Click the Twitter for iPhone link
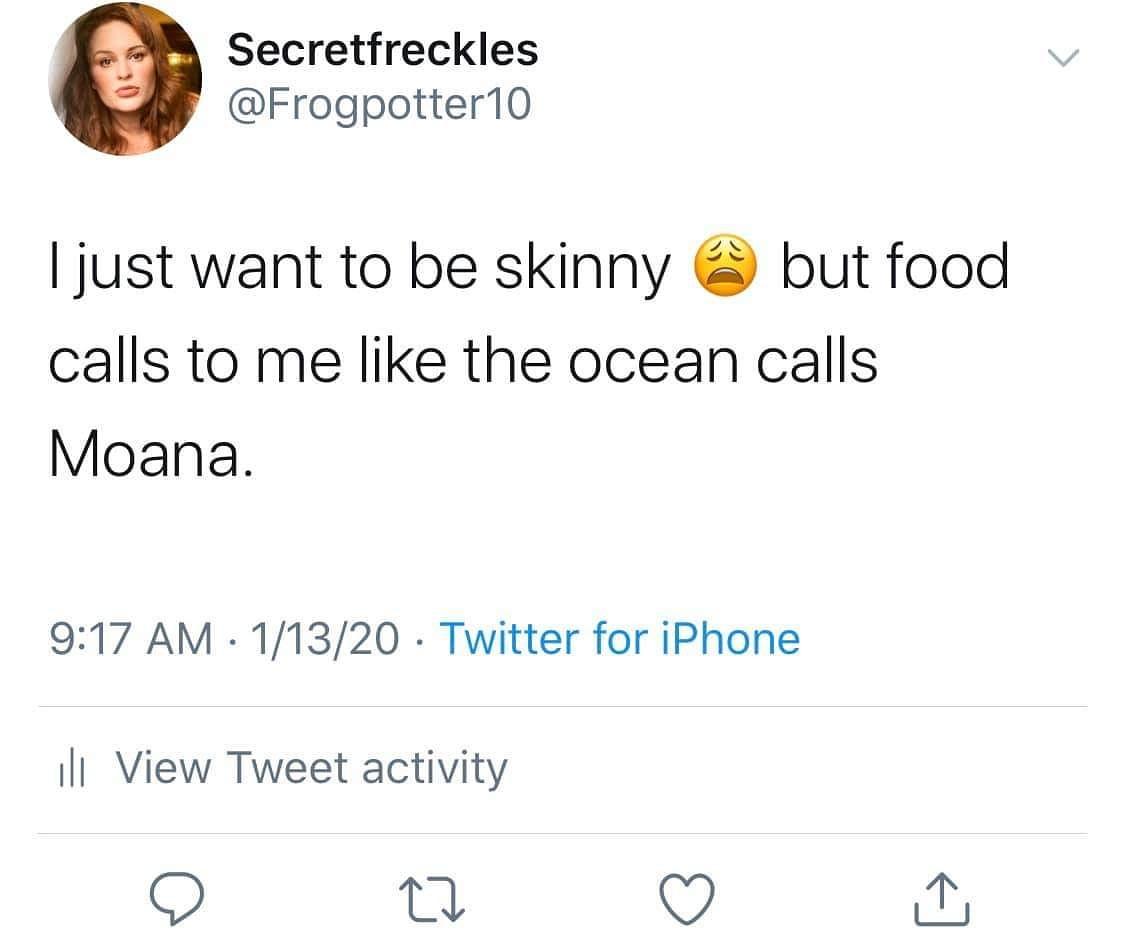Viewport: 1125px width, 947px height. pyautogui.click(x=619, y=638)
